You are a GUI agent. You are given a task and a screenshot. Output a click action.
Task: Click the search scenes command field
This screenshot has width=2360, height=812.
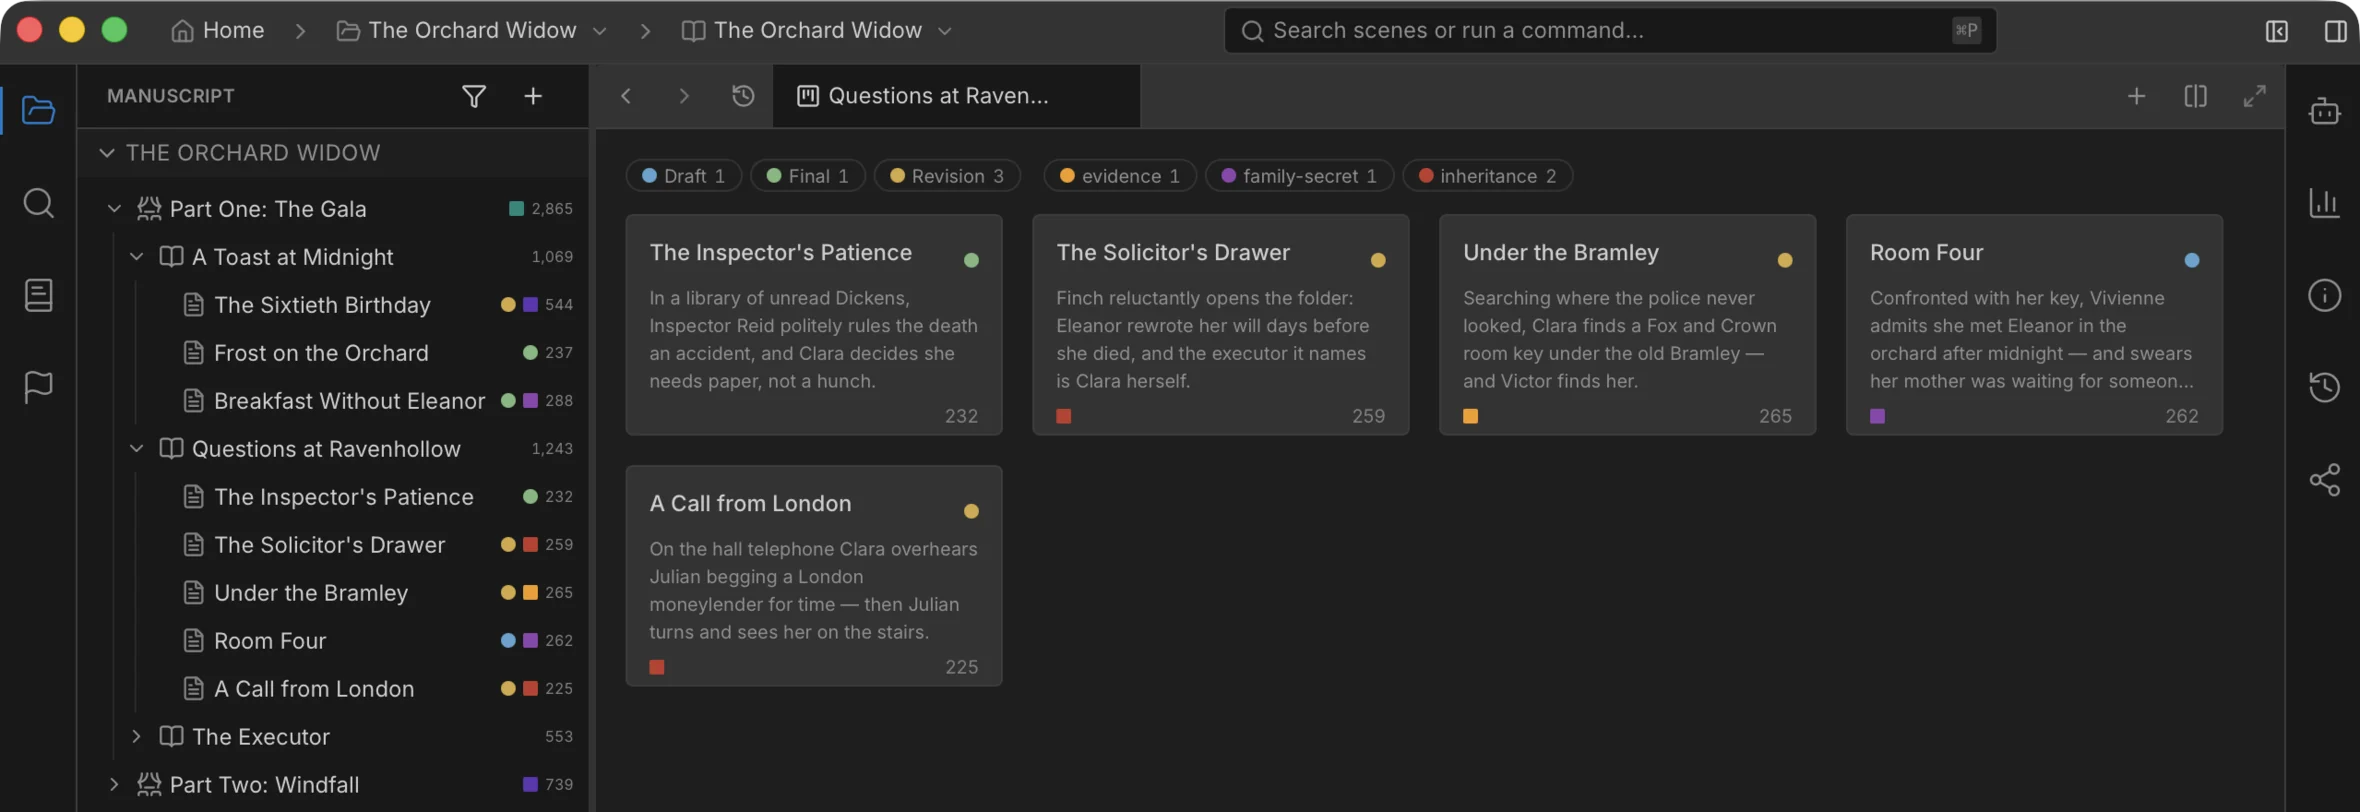point(1610,31)
